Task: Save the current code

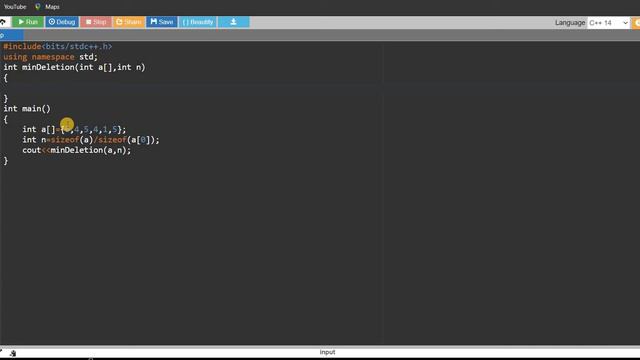Action: point(162,22)
